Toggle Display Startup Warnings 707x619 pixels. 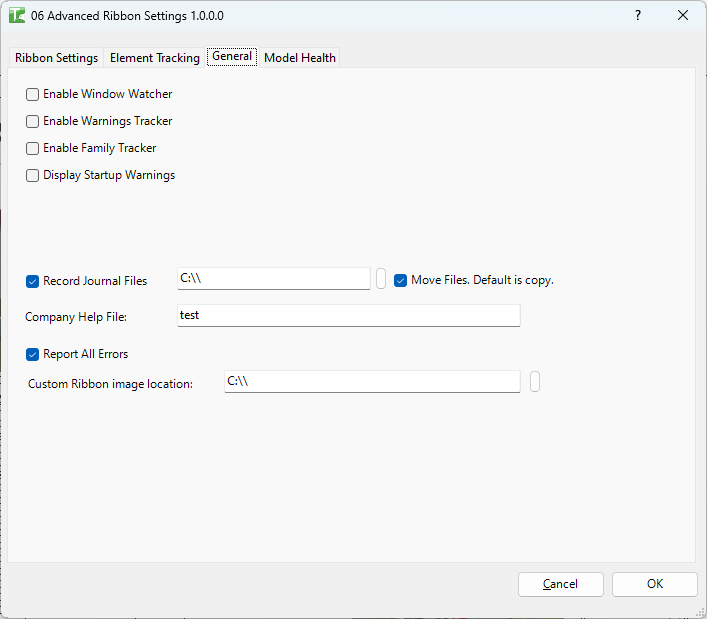coord(33,175)
